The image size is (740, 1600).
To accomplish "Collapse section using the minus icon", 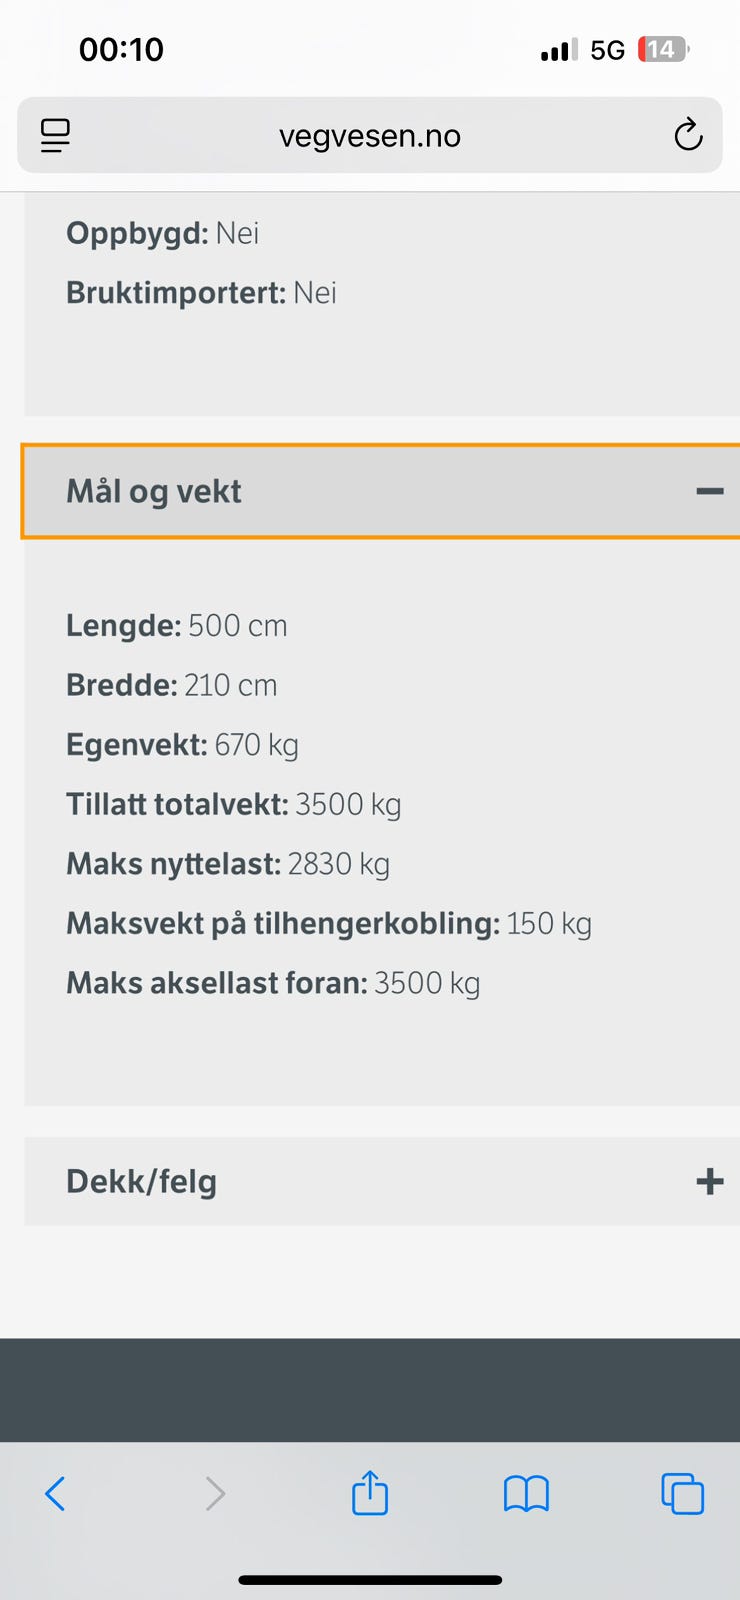I will pyautogui.click(x=710, y=491).
